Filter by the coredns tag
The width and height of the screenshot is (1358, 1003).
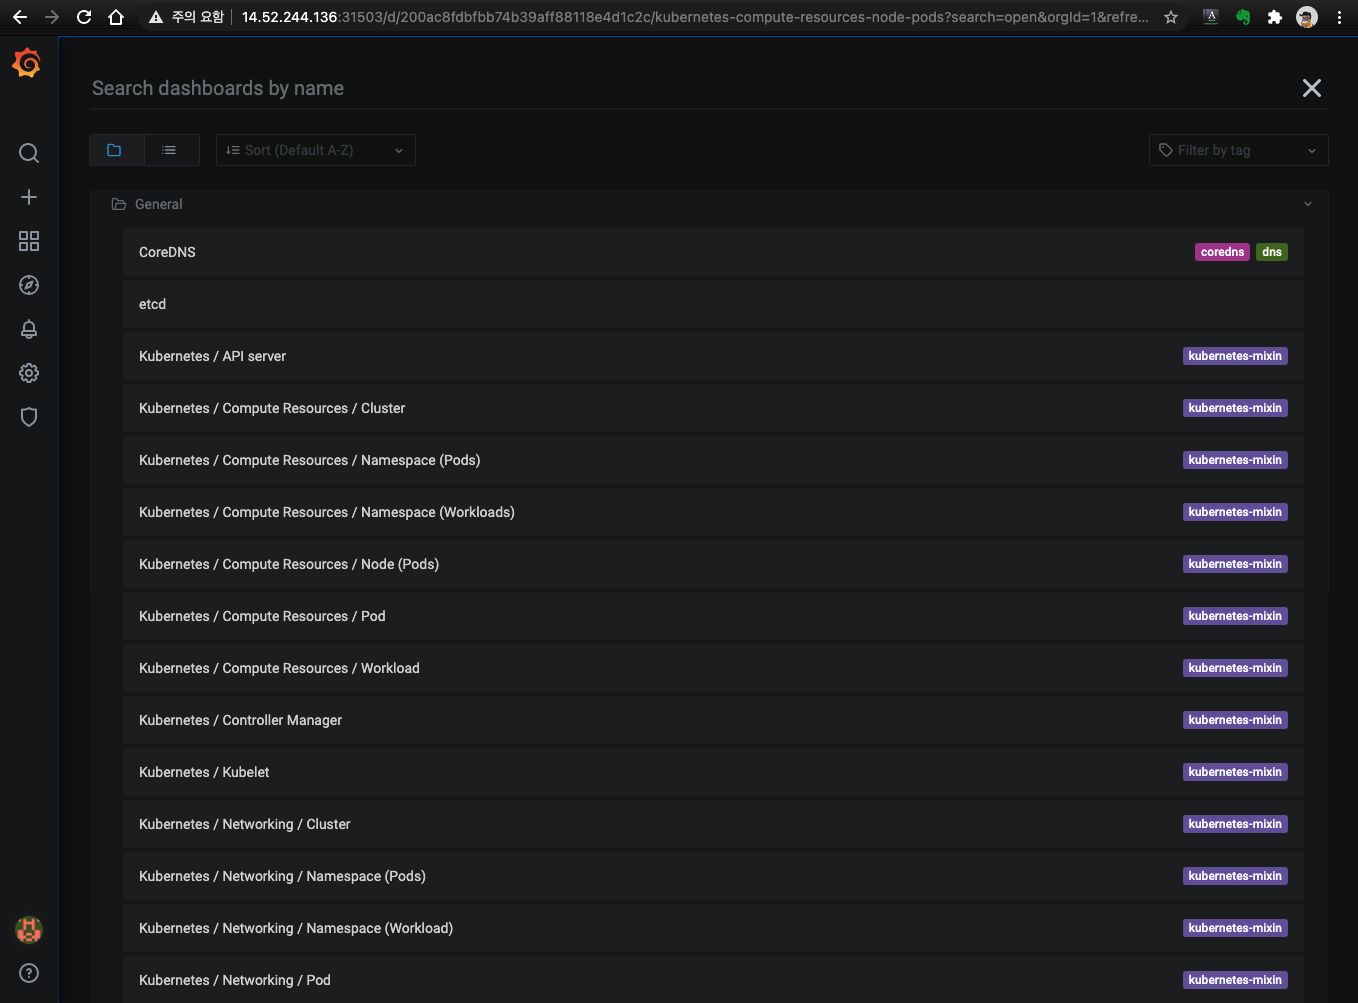(x=1222, y=252)
